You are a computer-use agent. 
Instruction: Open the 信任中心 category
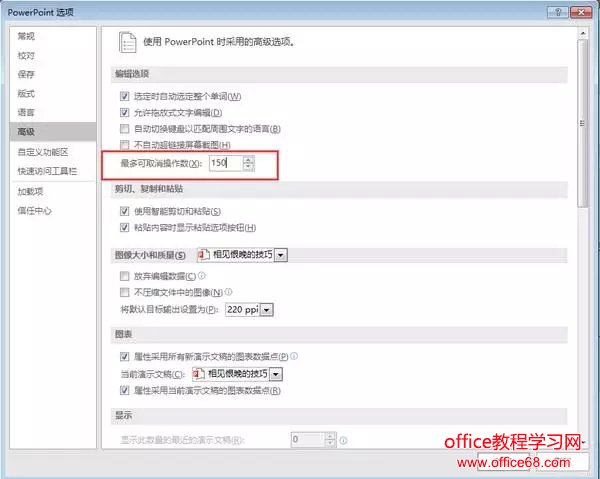tap(53, 211)
